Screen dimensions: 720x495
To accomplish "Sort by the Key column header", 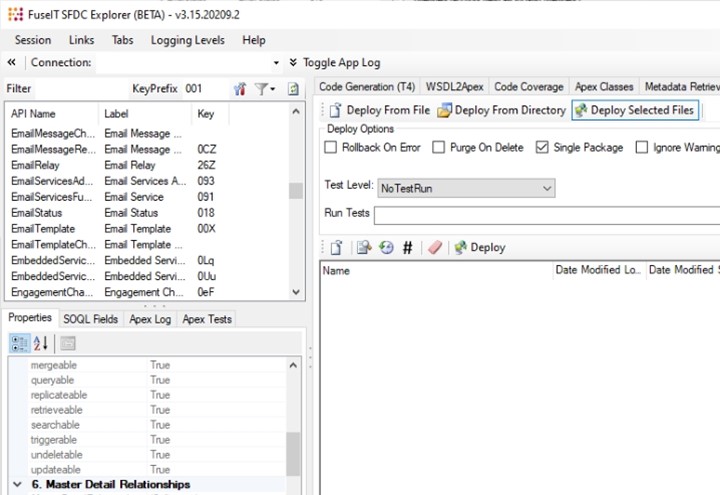I will pyautogui.click(x=210, y=113).
